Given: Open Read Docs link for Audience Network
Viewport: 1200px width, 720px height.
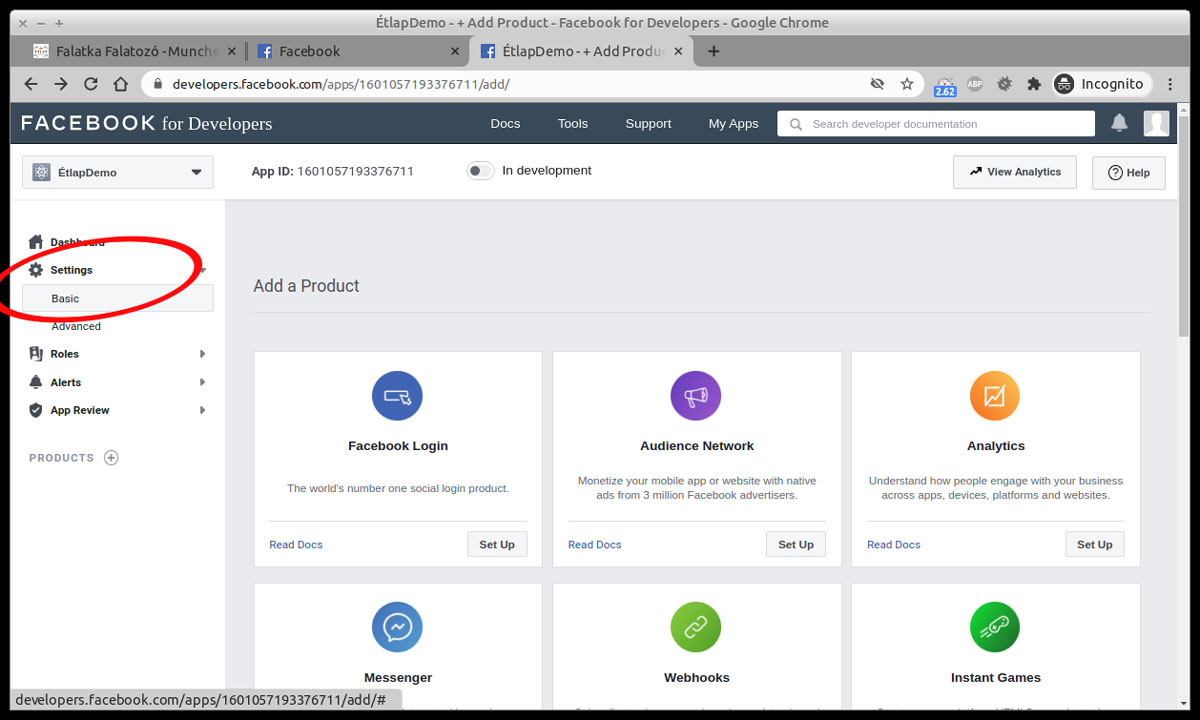Looking at the screenshot, I should (594, 545).
